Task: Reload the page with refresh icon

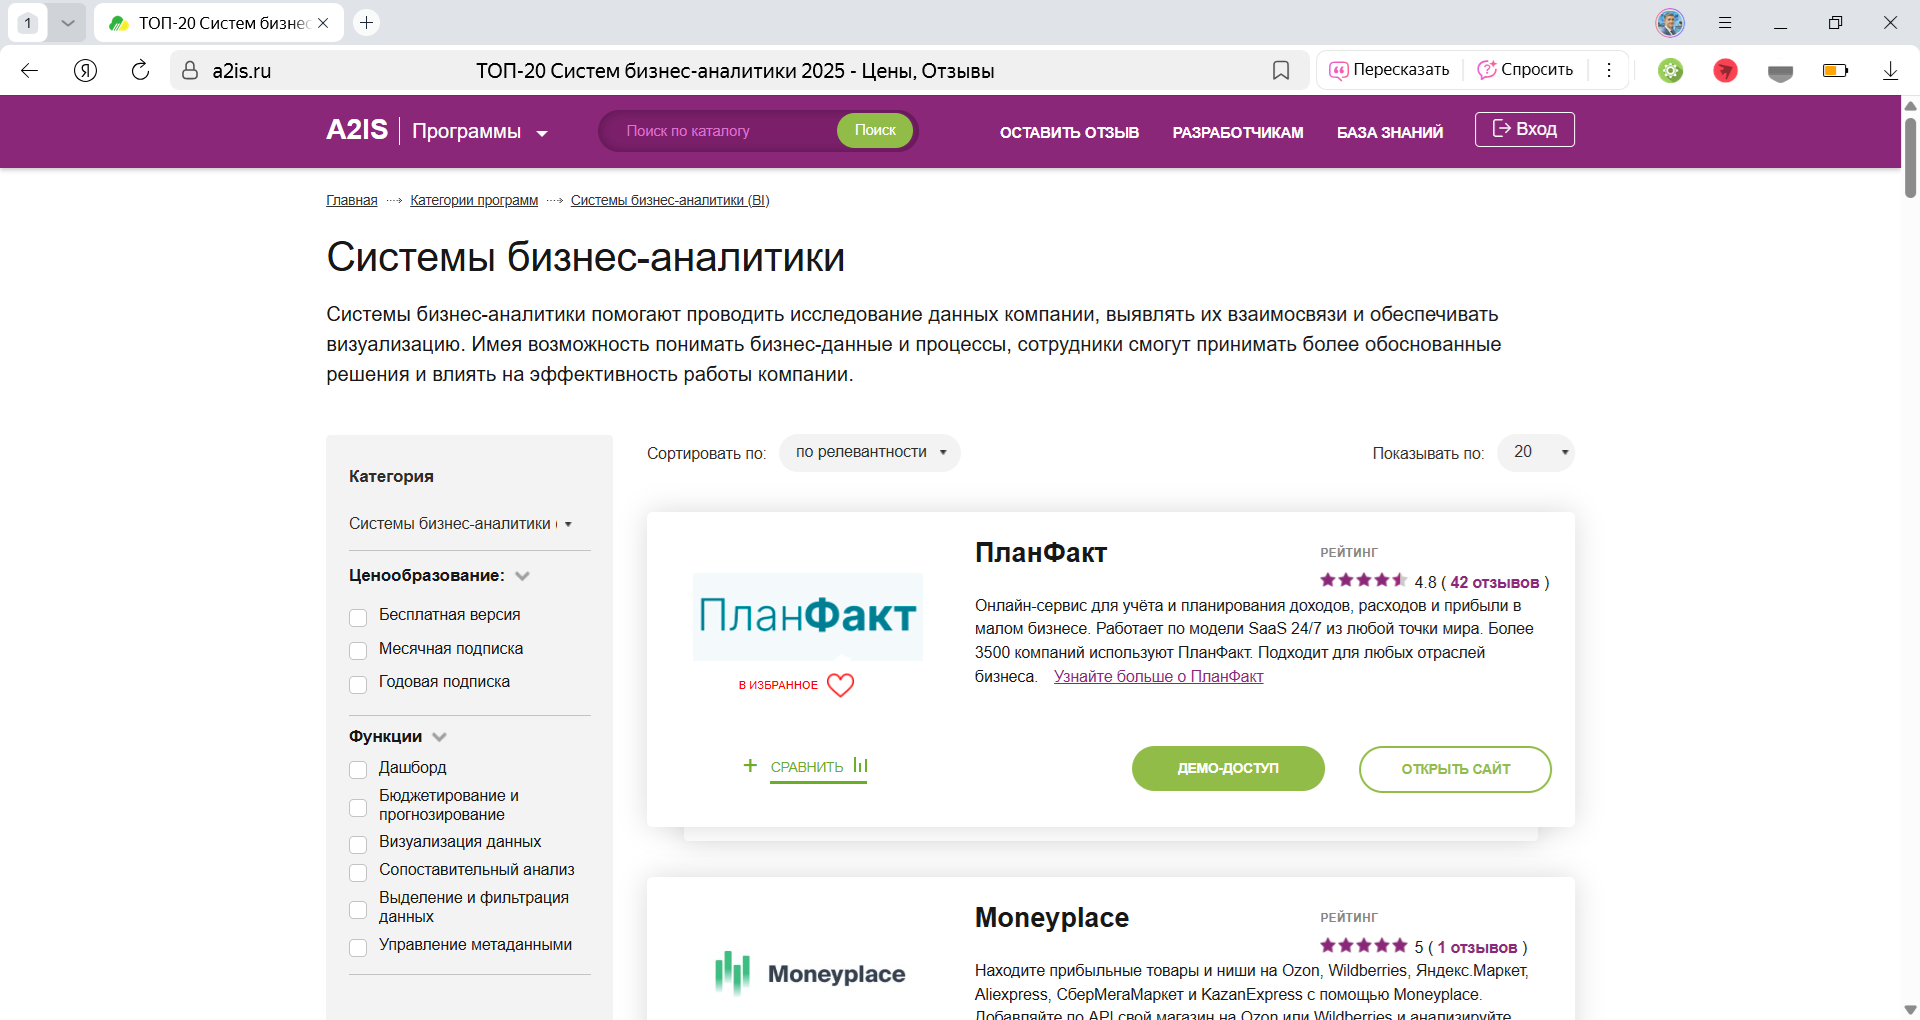Action: coord(140,70)
